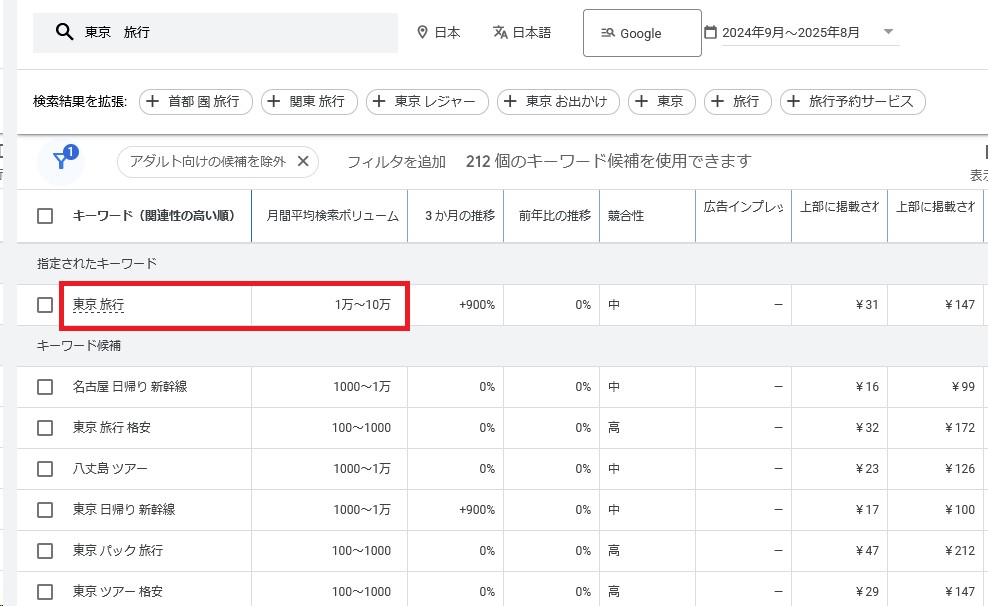Remove the アダルト向けの候補を除外 filter chip
The width and height of the screenshot is (988, 606).
[303, 161]
